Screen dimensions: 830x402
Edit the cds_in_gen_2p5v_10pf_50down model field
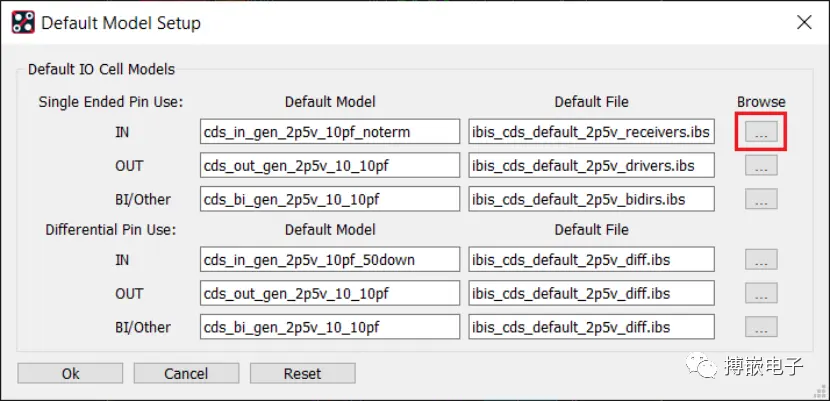330,260
